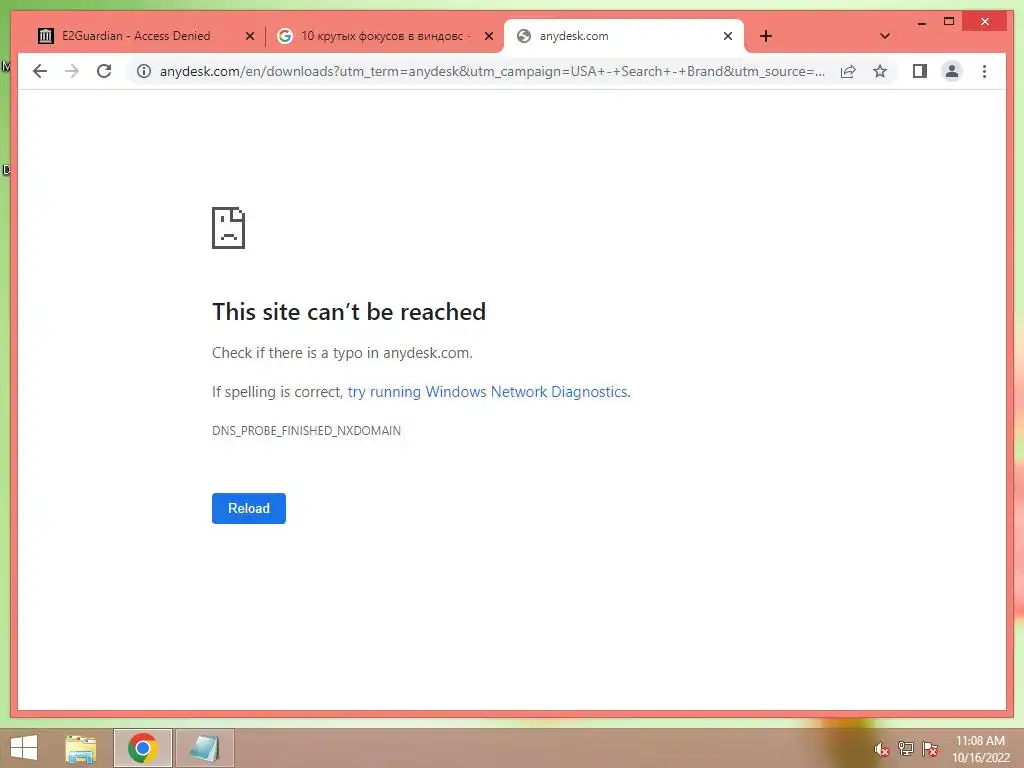
Task: Bookmark this tab with the star icon
Action: [x=880, y=71]
